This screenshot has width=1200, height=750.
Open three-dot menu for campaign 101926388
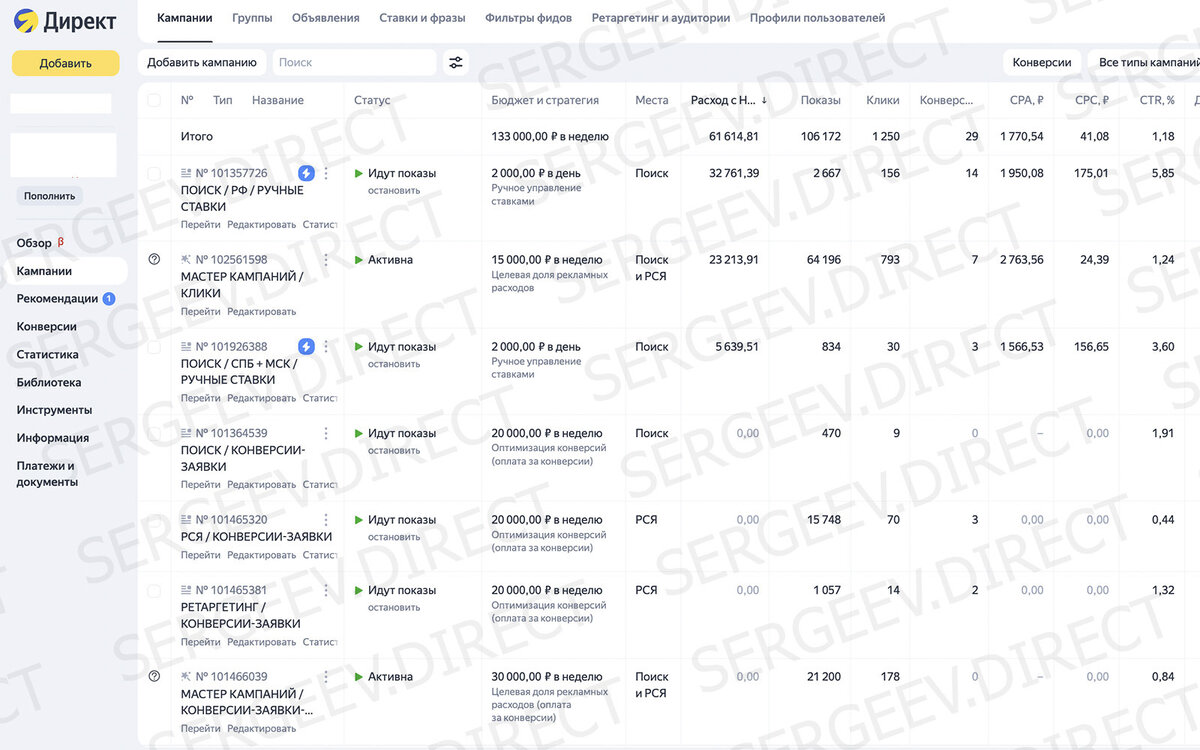(x=326, y=346)
